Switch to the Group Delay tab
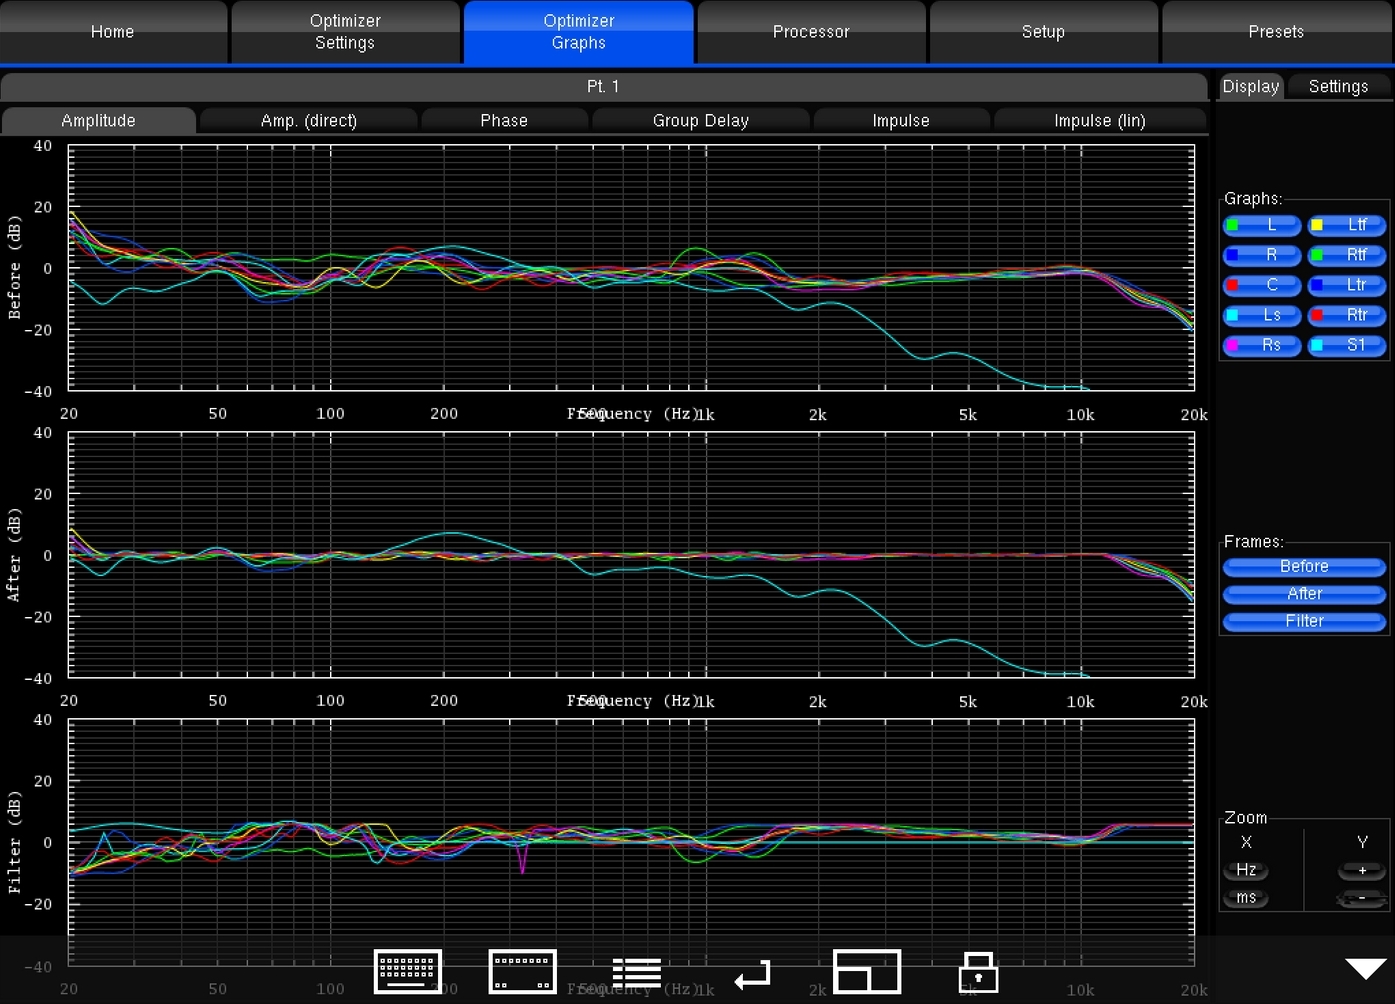This screenshot has height=1004, width=1395. coord(700,121)
